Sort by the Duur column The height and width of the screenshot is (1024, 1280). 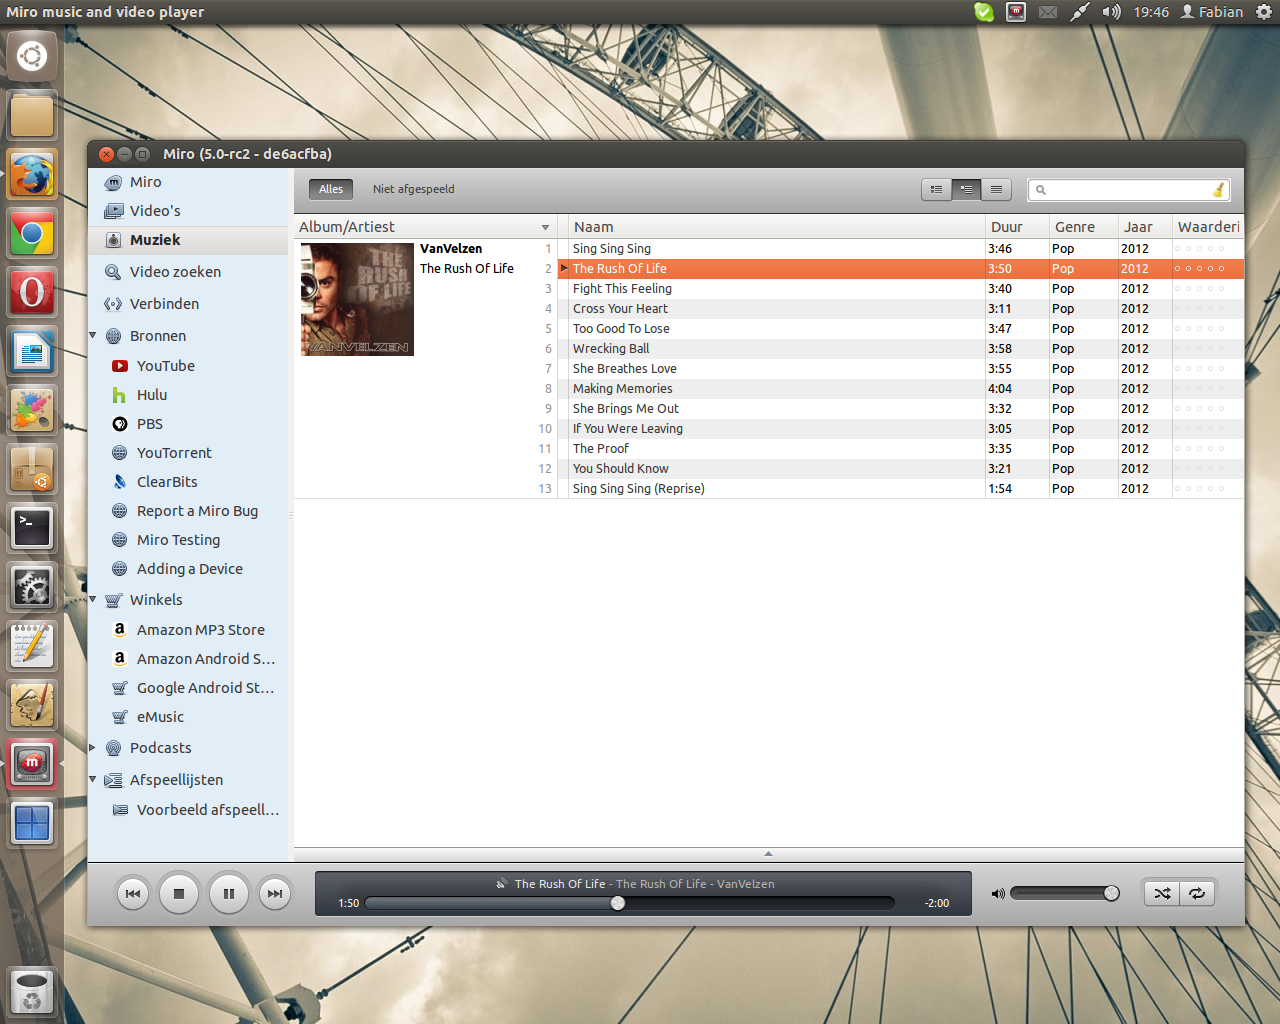tap(1017, 227)
